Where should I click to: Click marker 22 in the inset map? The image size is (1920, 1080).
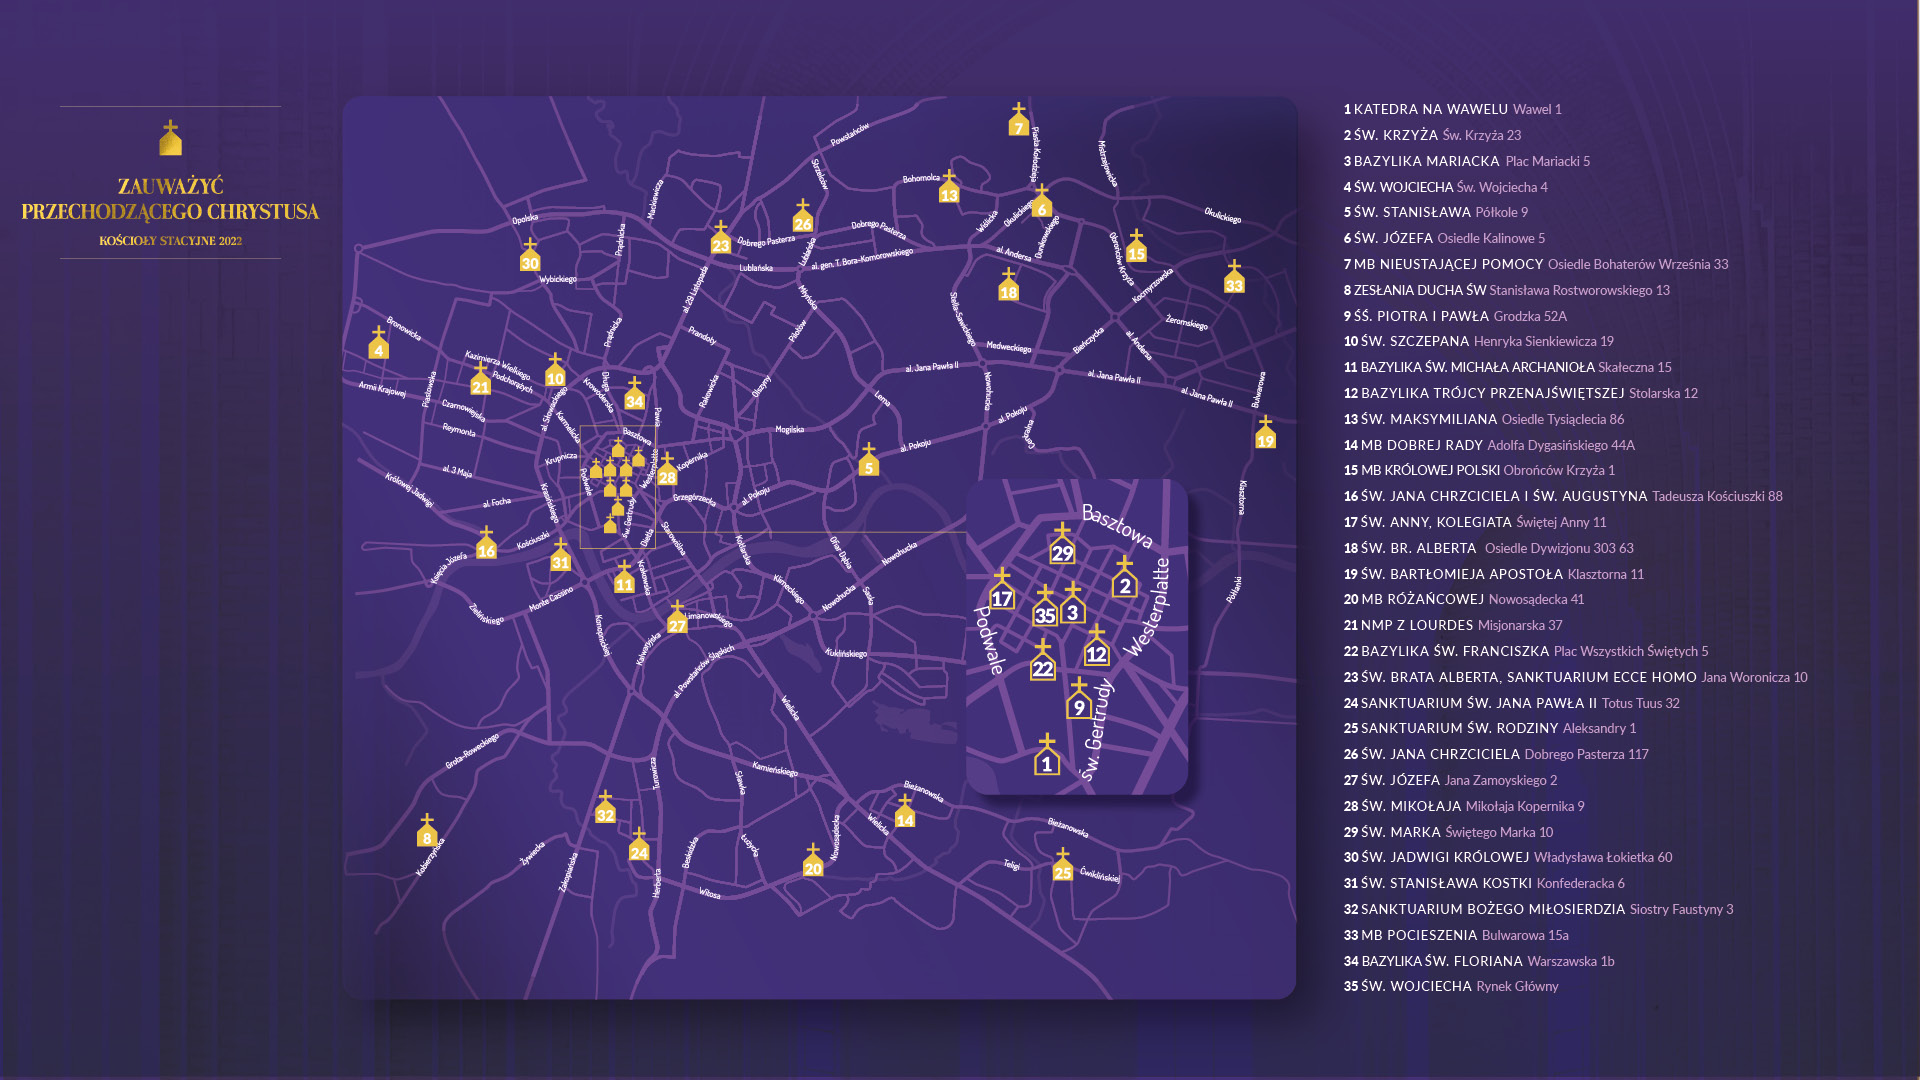pyautogui.click(x=1042, y=662)
